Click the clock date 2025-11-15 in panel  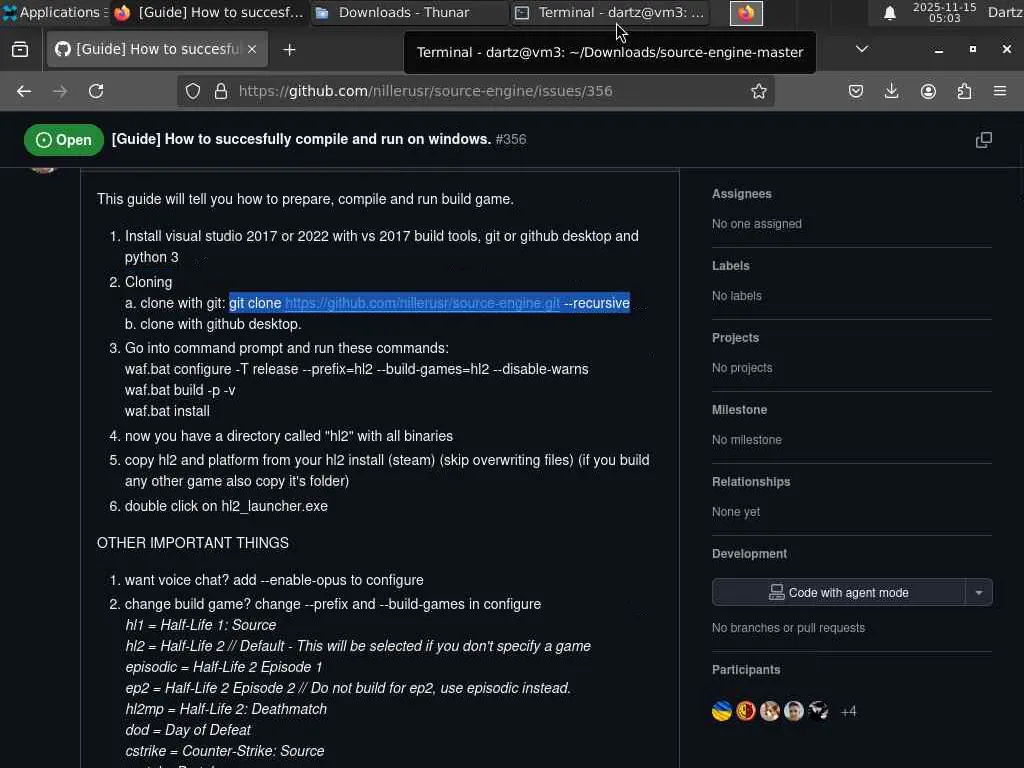[x=944, y=12]
